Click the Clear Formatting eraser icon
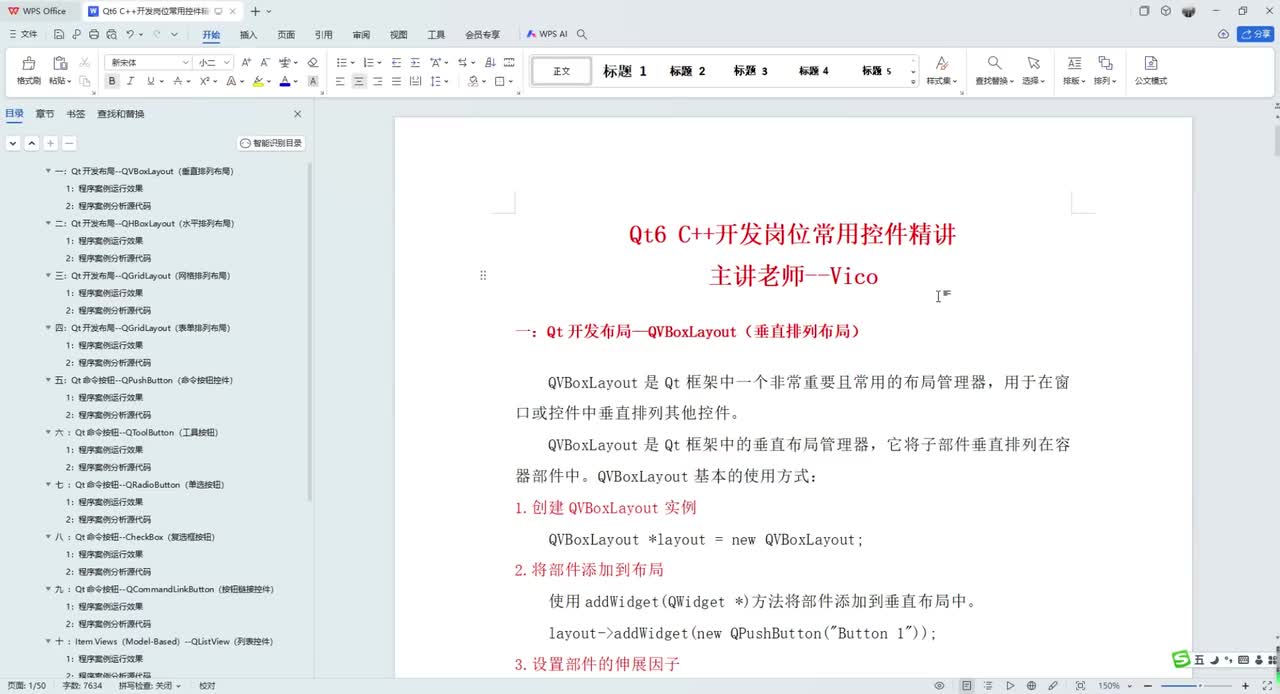Viewport: 1280px width, 694px height. click(x=312, y=62)
